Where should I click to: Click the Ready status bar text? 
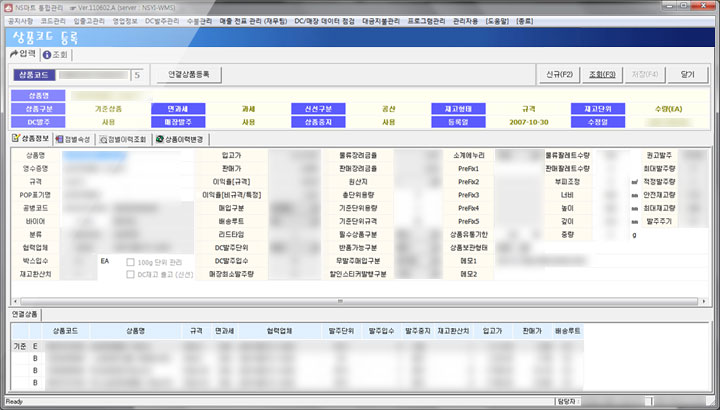coord(14,402)
